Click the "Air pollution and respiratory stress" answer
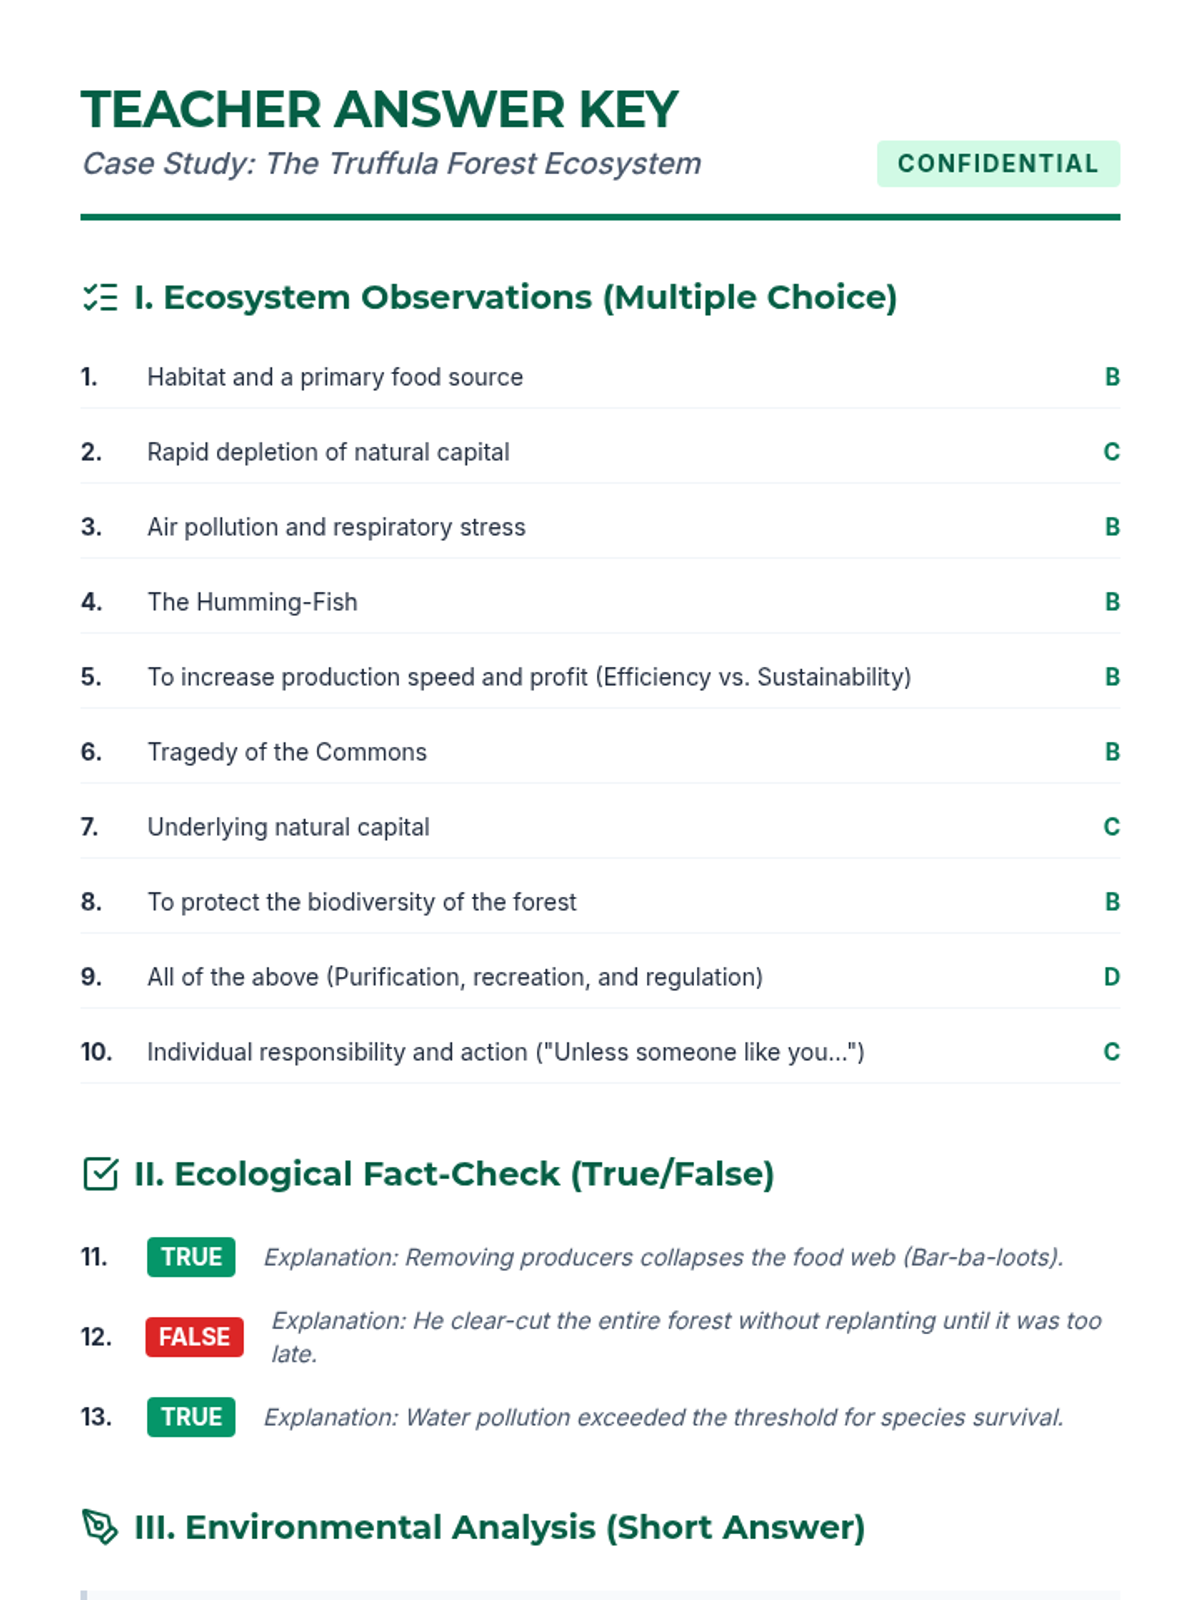The height and width of the screenshot is (1600, 1200). (x=336, y=527)
